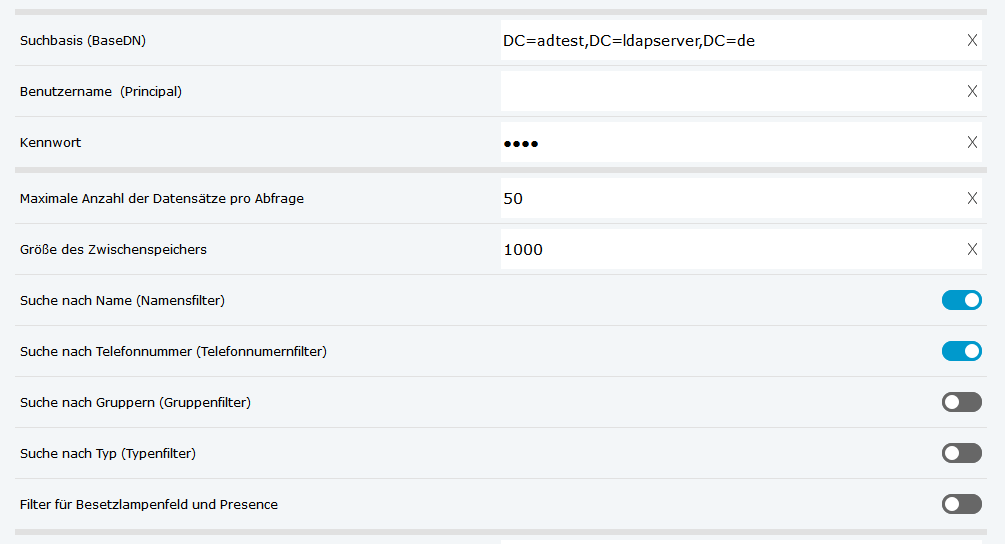The width and height of the screenshot is (1005, 544).
Task: Click the Suche nach Typ (Typenfilter) label
Action: [108, 453]
